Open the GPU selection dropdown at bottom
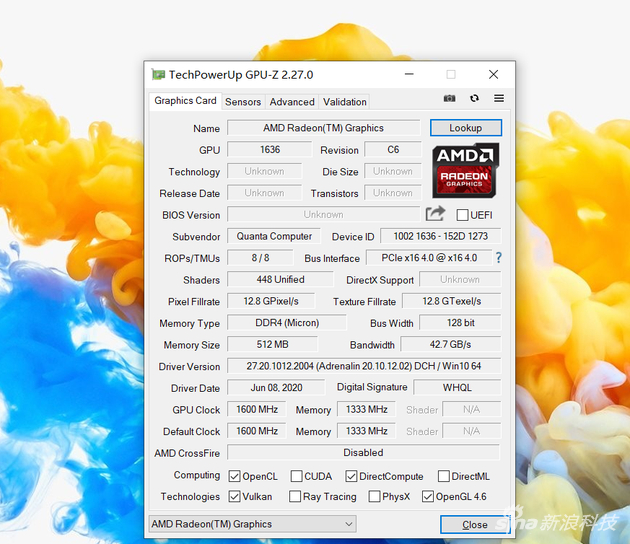 click(252, 524)
